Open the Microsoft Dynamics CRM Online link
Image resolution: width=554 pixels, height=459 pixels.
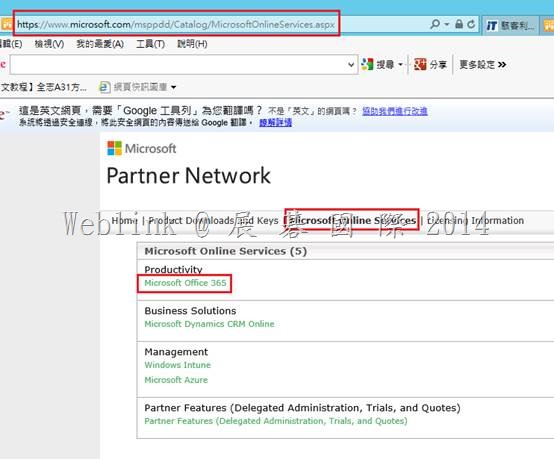click(x=209, y=324)
